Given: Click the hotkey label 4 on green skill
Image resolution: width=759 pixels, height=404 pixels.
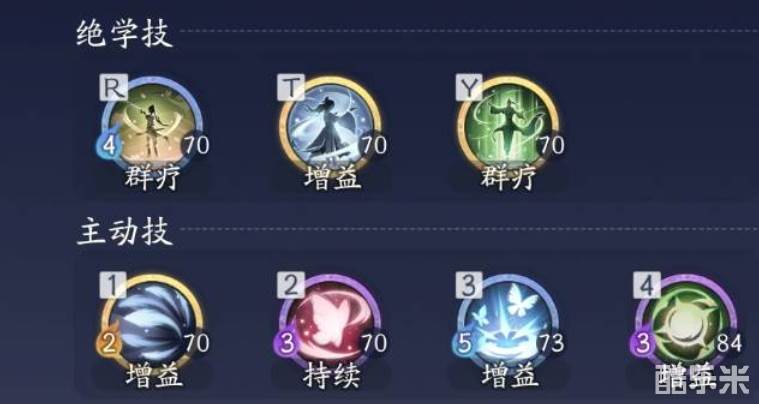Looking at the screenshot, I should [x=647, y=285].
